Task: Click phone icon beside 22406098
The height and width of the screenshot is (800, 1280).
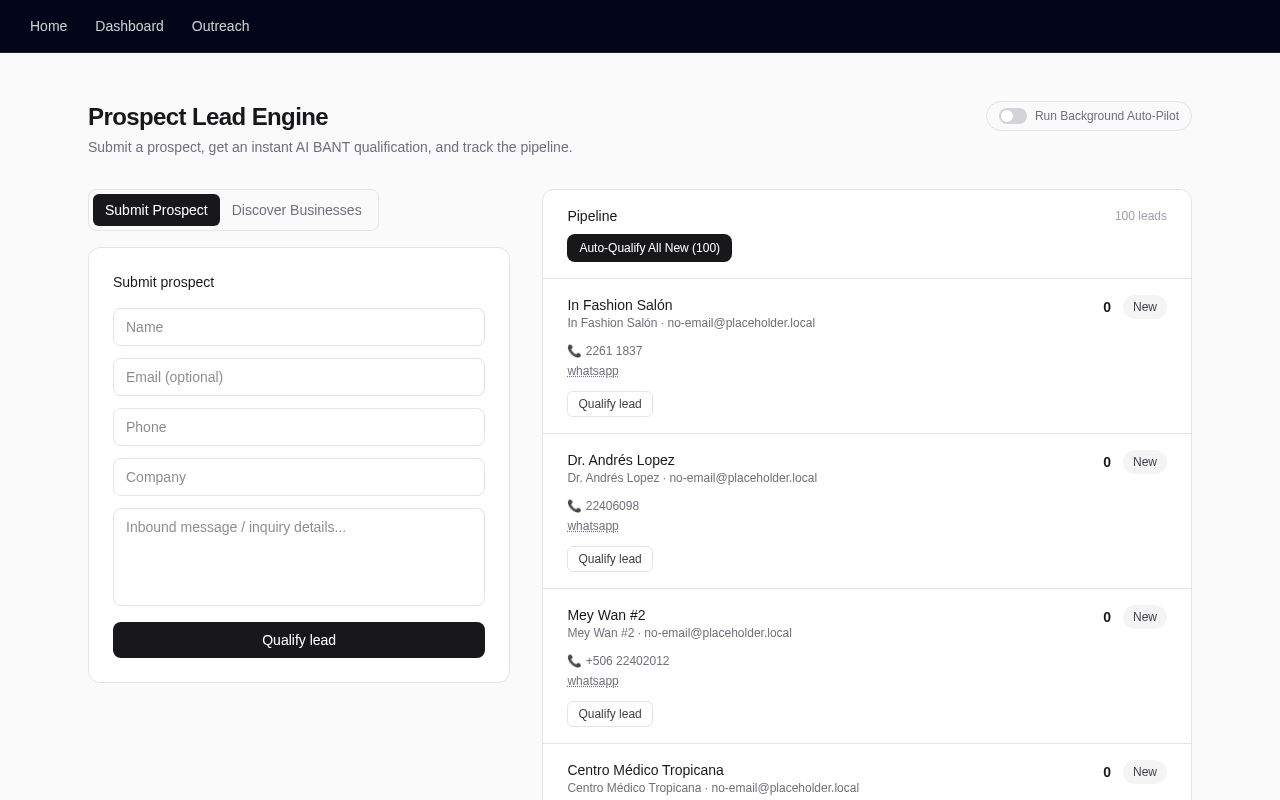Action: click(x=574, y=506)
